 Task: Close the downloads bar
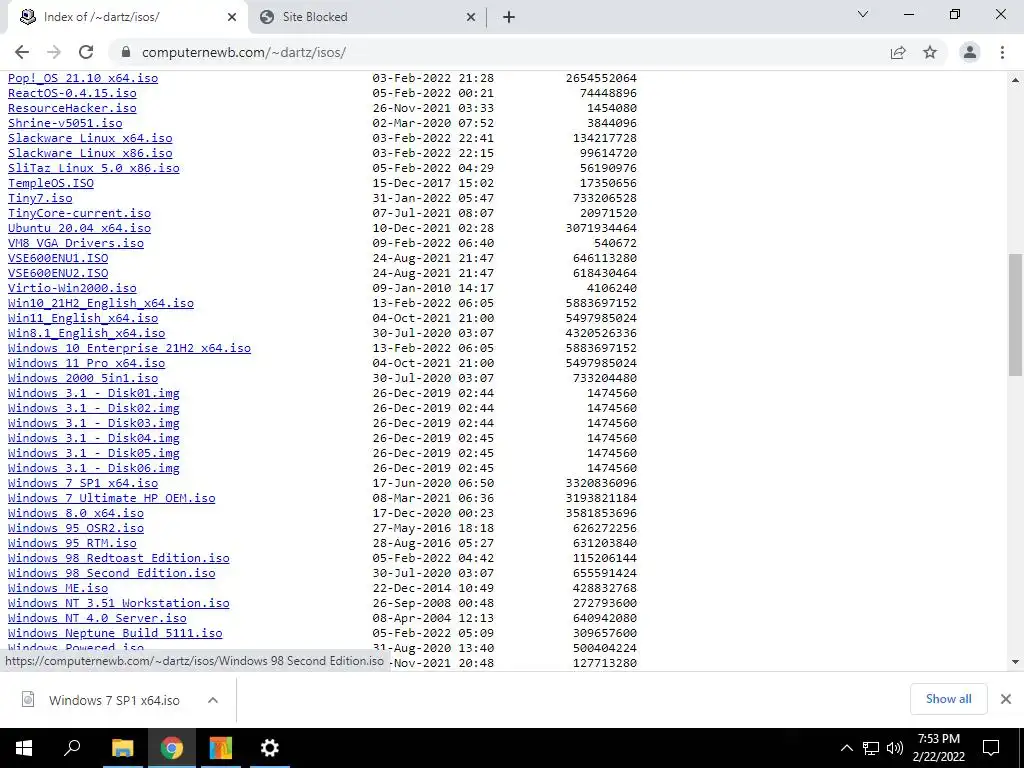(x=1006, y=699)
